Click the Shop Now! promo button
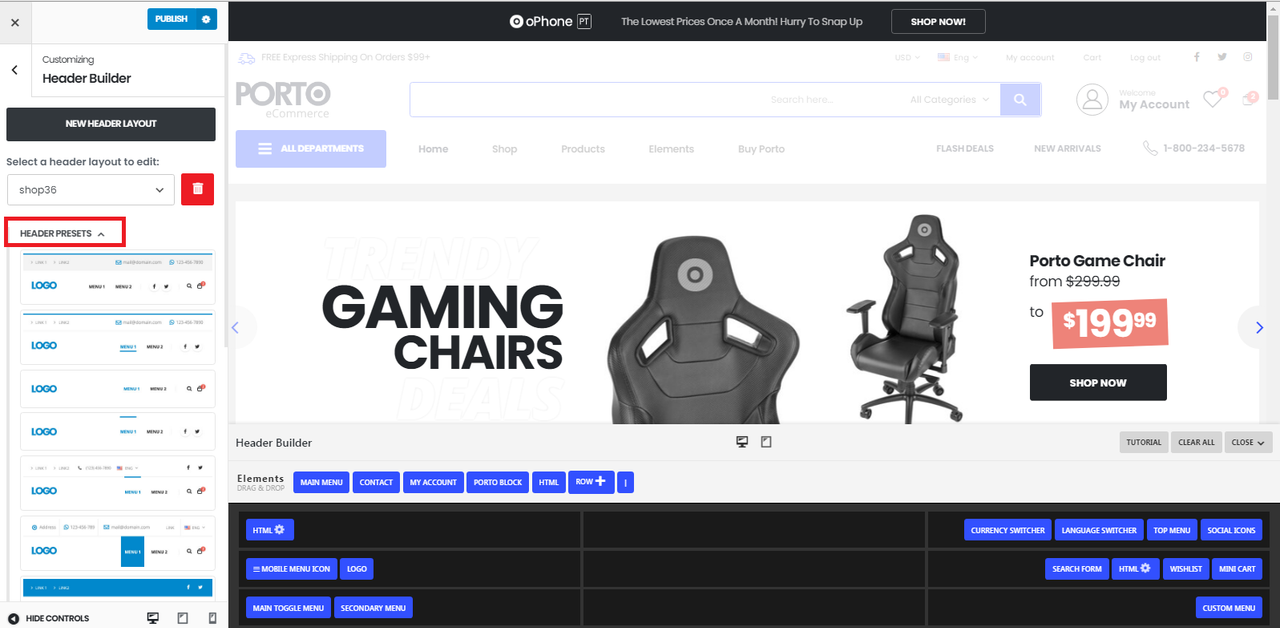This screenshot has width=1280, height=628. coord(938,21)
